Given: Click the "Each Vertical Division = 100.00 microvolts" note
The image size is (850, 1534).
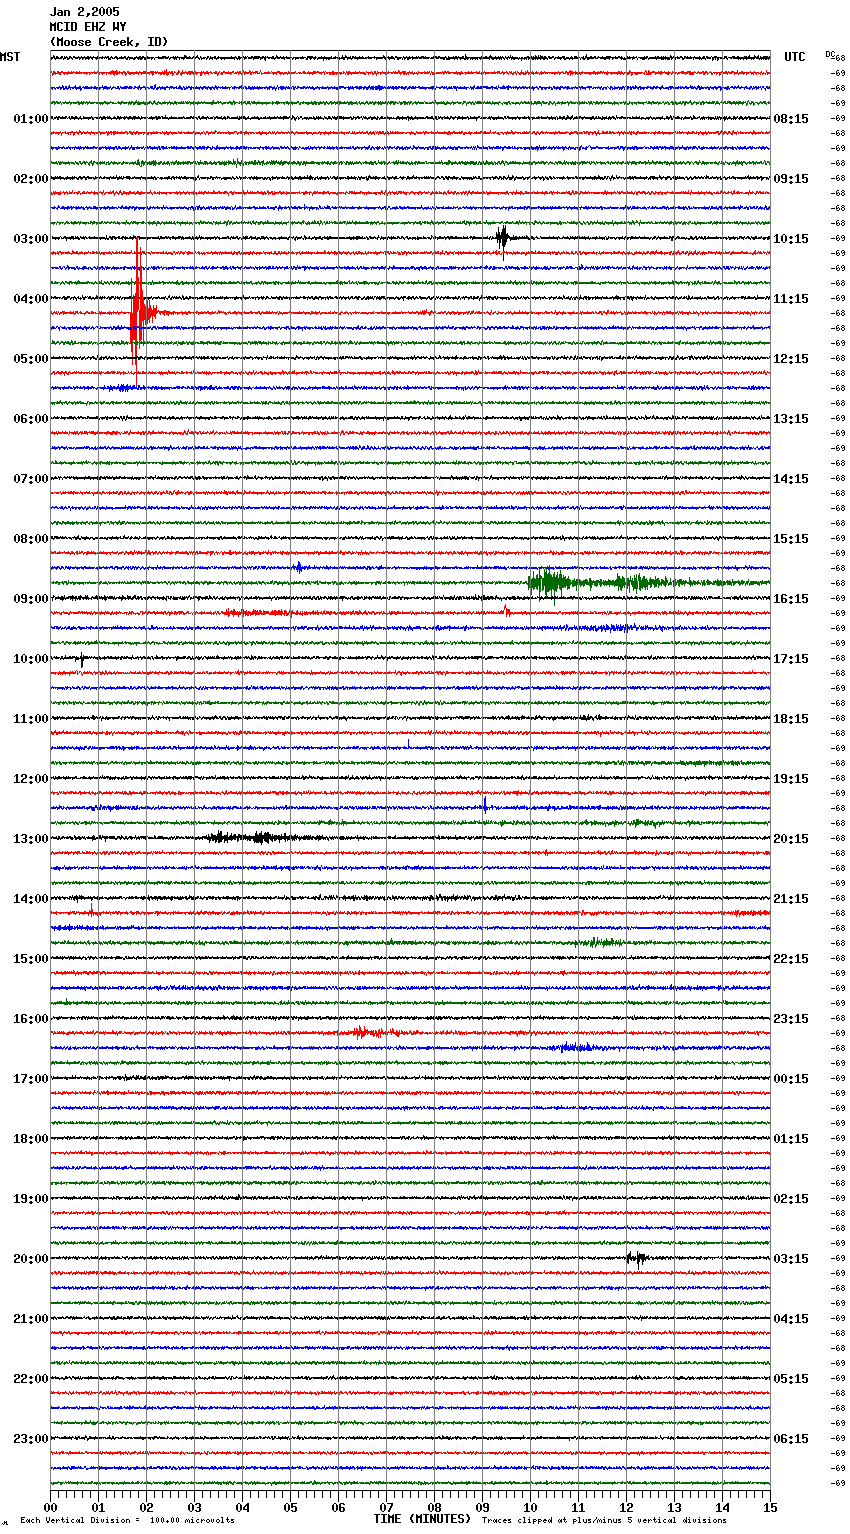Looking at the screenshot, I should tap(127, 1520).
